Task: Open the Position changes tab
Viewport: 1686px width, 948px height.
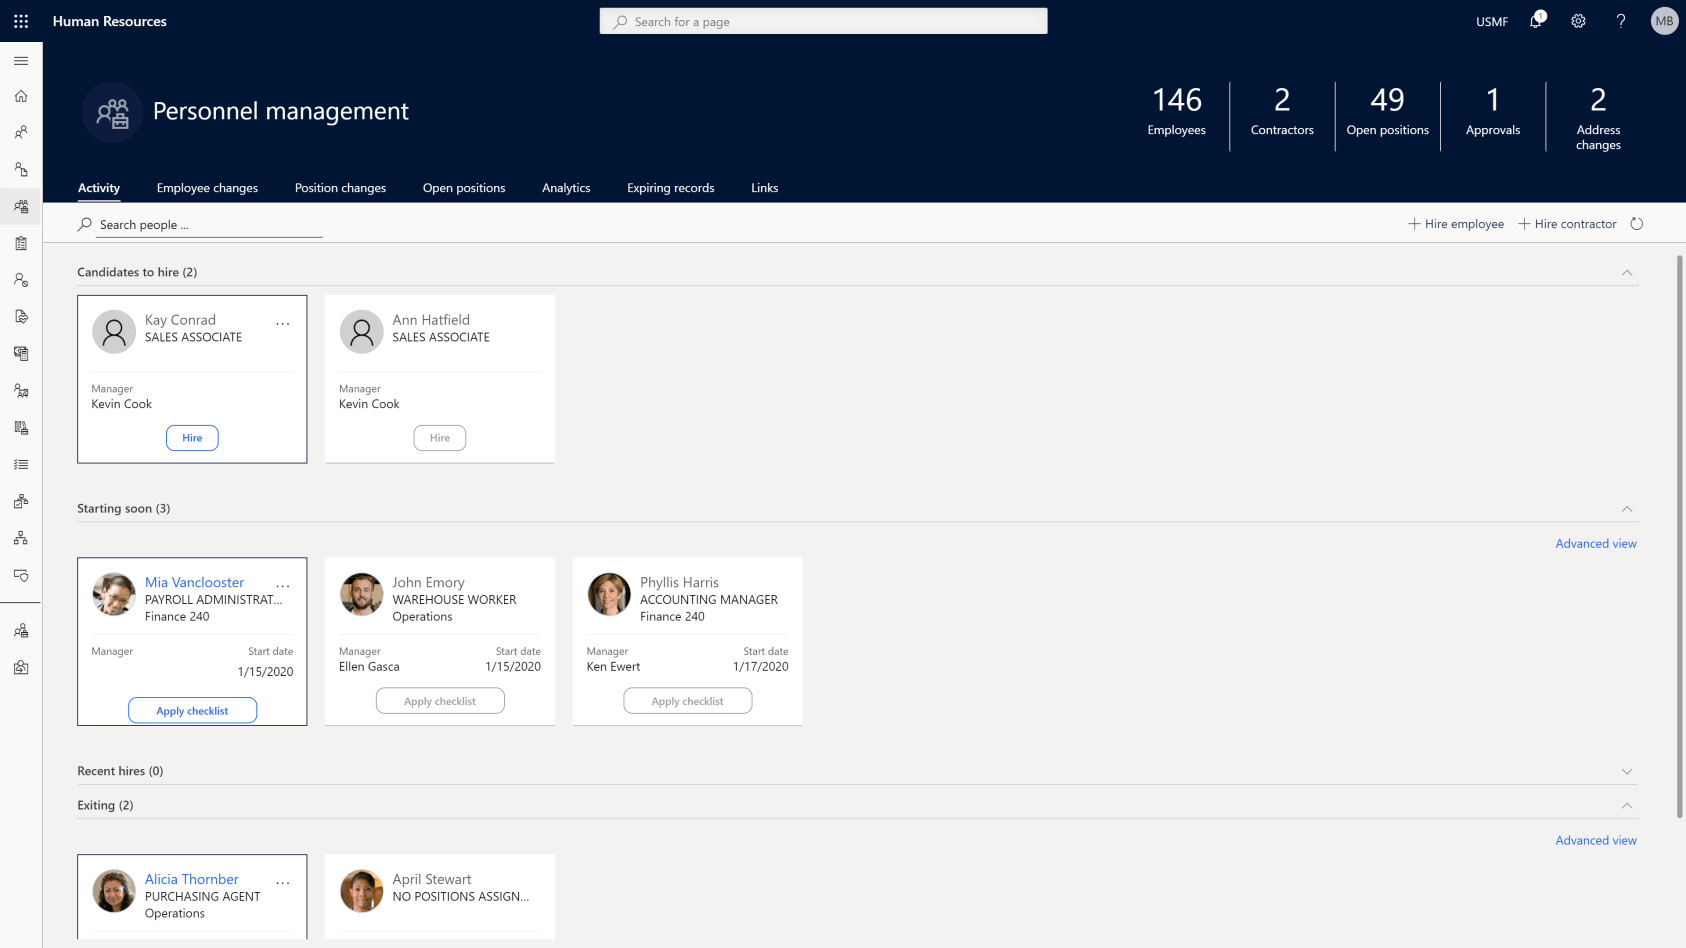Action: 340,188
